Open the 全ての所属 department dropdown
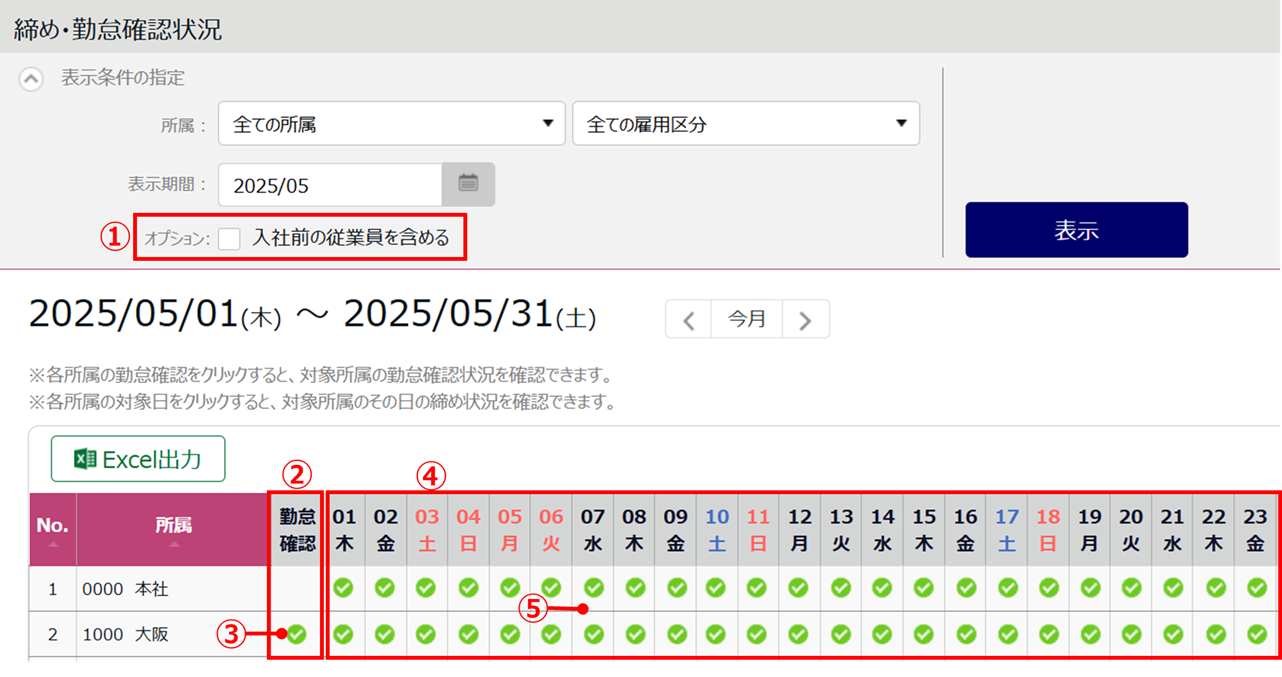Screen dimensions: 1282x677 (x=392, y=124)
